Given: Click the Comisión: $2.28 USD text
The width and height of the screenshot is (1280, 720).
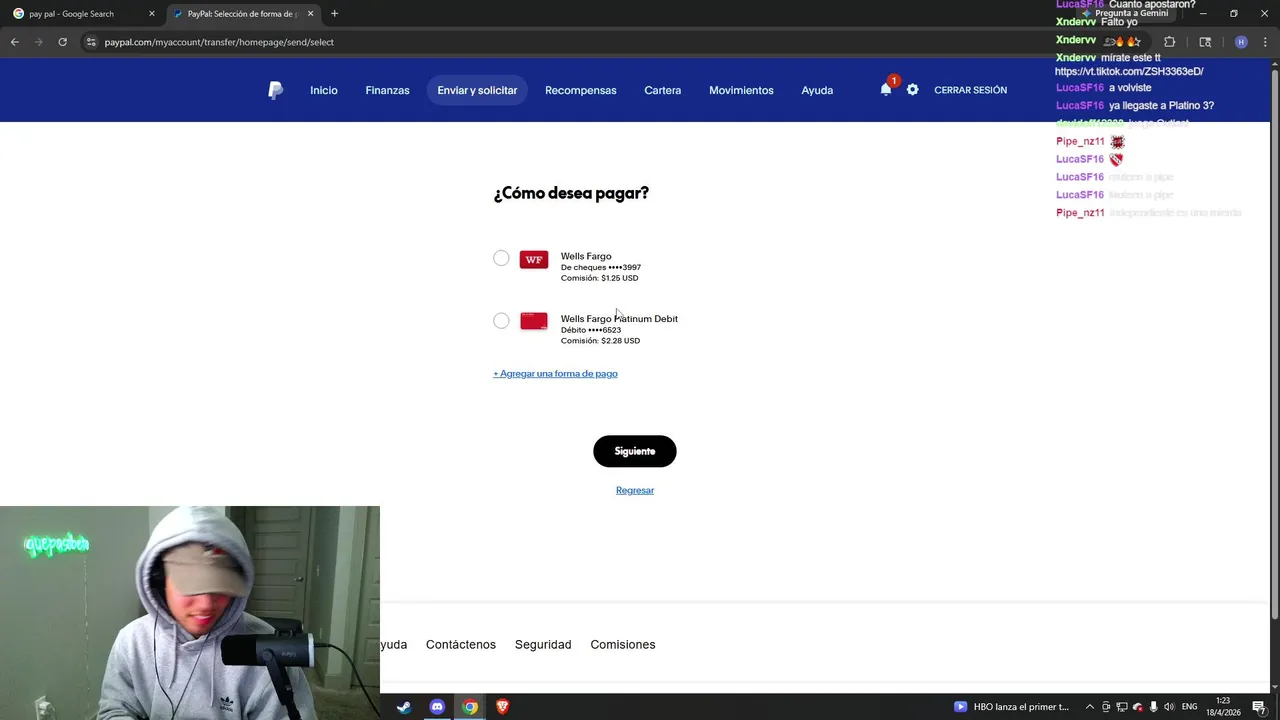Looking at the screenshot, I should 600,341.
